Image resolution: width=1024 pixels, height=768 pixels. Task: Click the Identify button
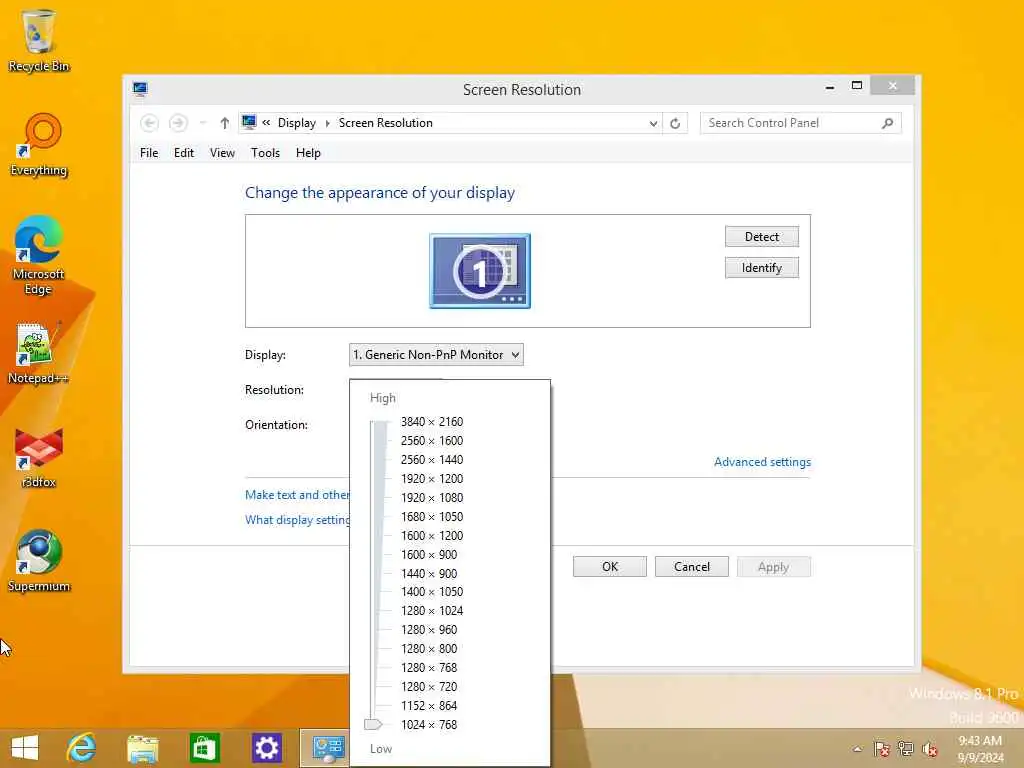pyautogui.click(x=761, y=268)
